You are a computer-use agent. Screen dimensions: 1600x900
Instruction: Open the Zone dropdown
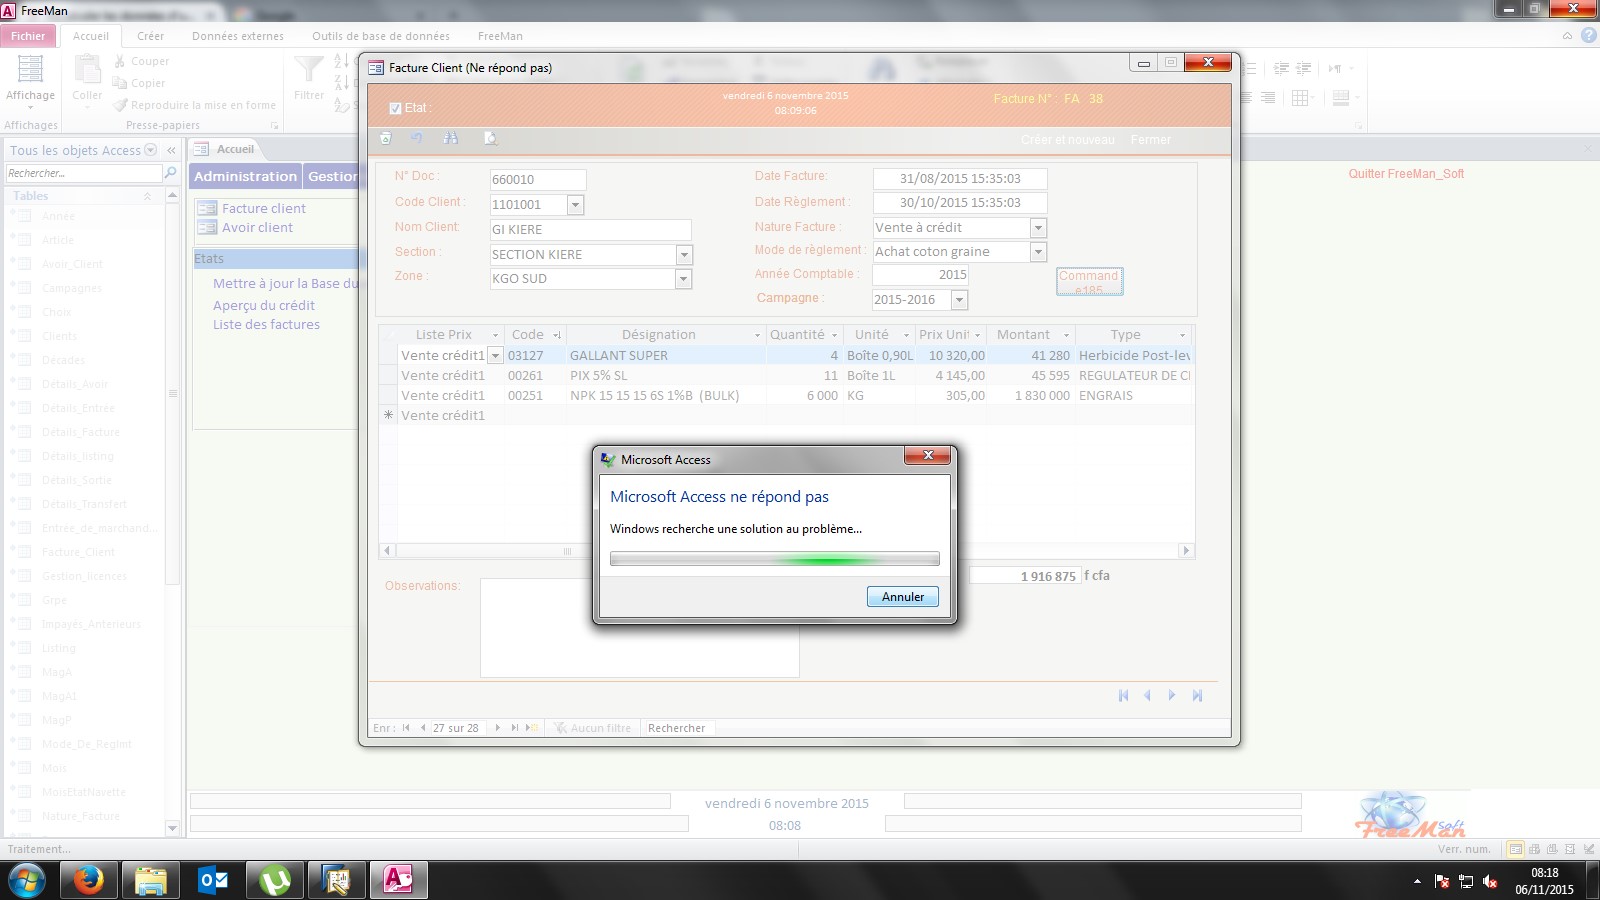point(683,279)
